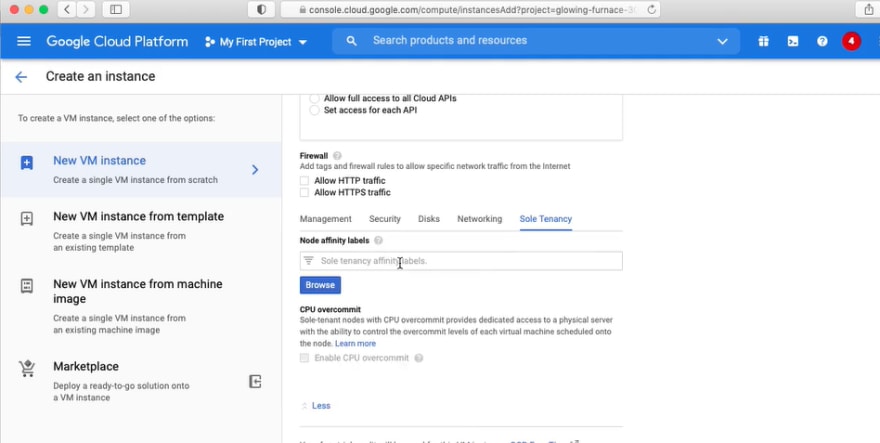880x443 pixels.
Task: Switch to the Management tab
Action: point(326,219)
